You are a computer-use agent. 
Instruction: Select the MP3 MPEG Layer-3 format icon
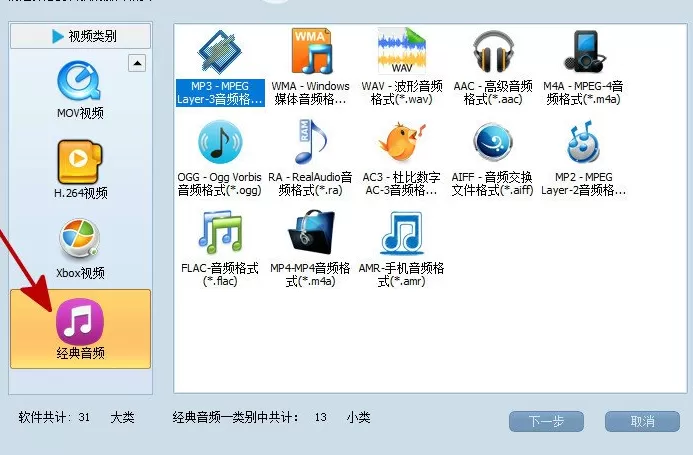pyautogui.click(x=220, y=52)
